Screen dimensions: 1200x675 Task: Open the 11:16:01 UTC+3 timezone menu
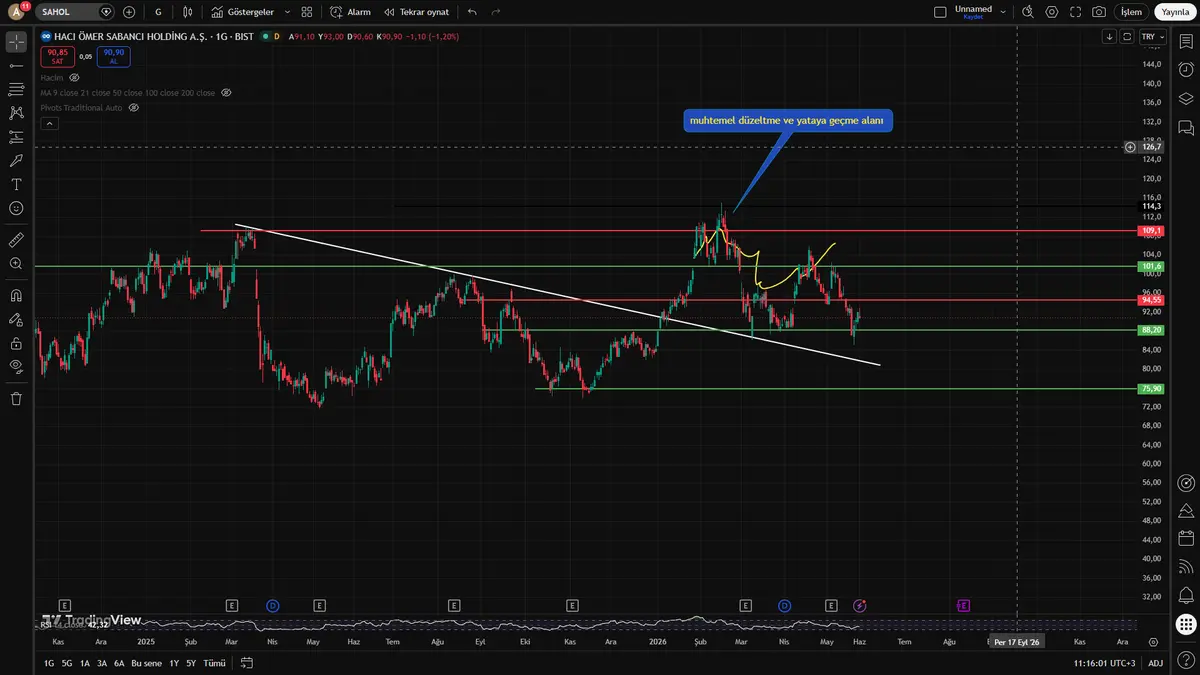(1105, 663)
